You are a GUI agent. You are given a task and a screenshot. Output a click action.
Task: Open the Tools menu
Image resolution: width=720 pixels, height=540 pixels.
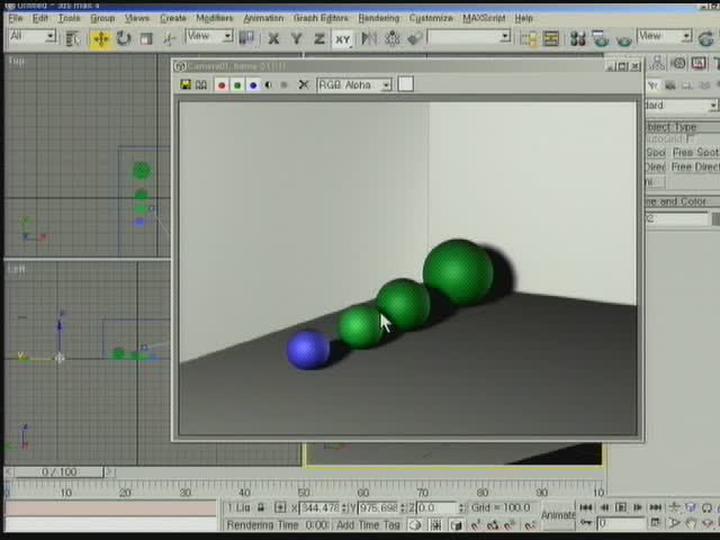pos(69,18)
